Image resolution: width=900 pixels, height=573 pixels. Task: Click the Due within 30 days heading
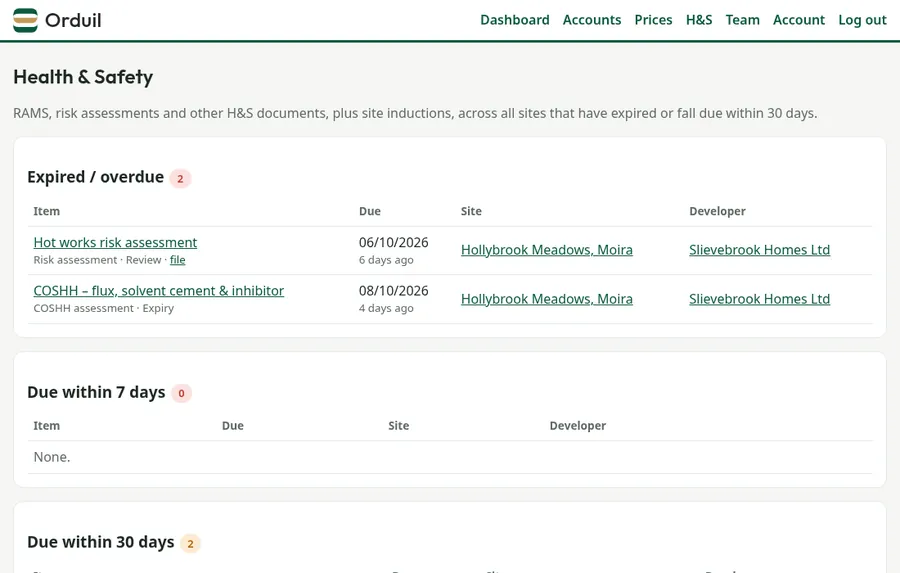100,542
